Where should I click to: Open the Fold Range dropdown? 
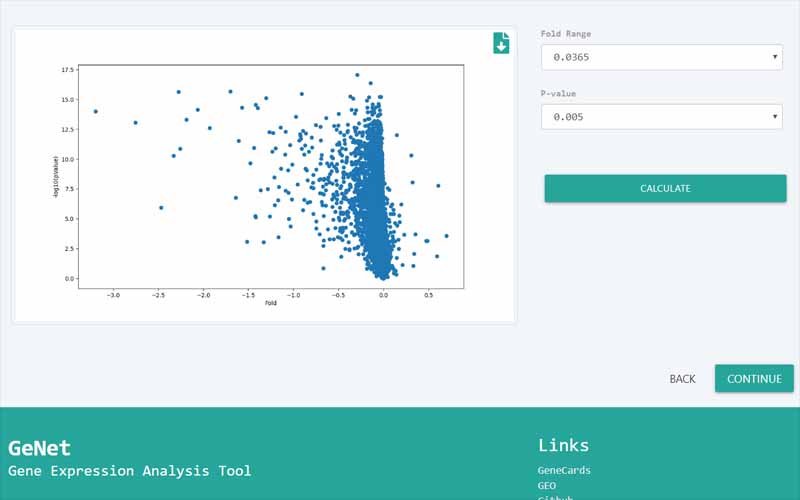point(660,57)
